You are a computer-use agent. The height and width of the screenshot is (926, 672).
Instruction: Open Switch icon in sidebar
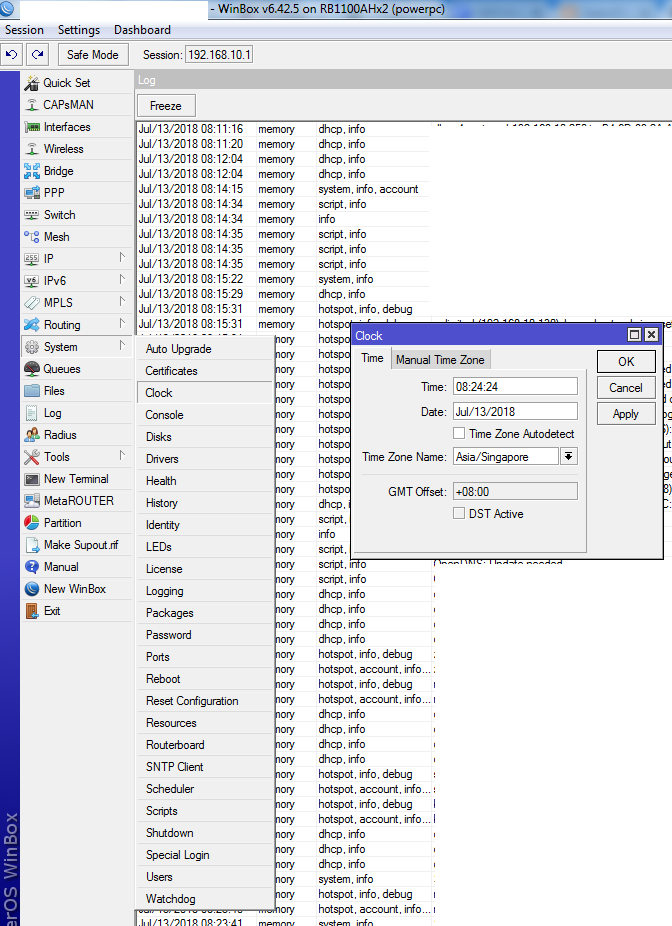click(31, 215)
